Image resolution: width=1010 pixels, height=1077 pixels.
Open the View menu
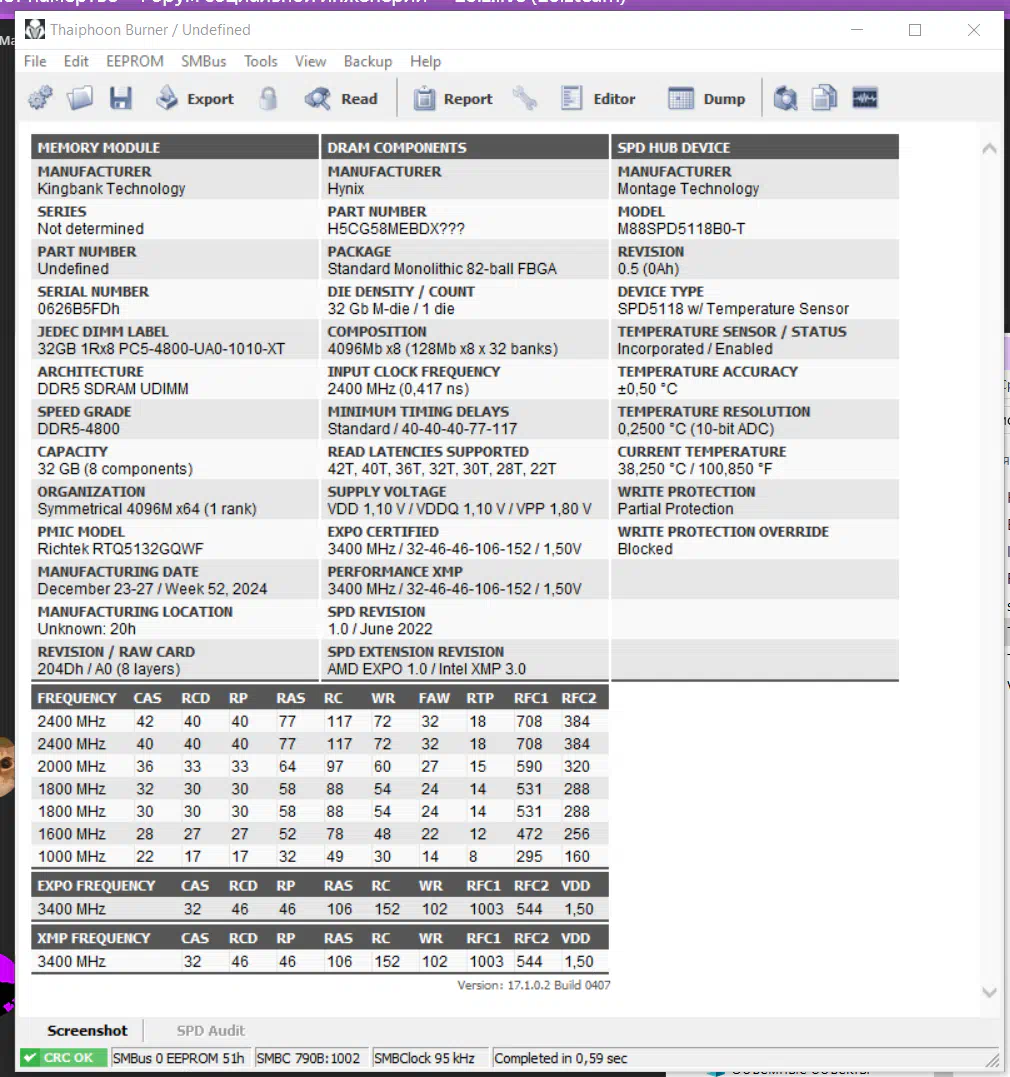tap(311, 61)
